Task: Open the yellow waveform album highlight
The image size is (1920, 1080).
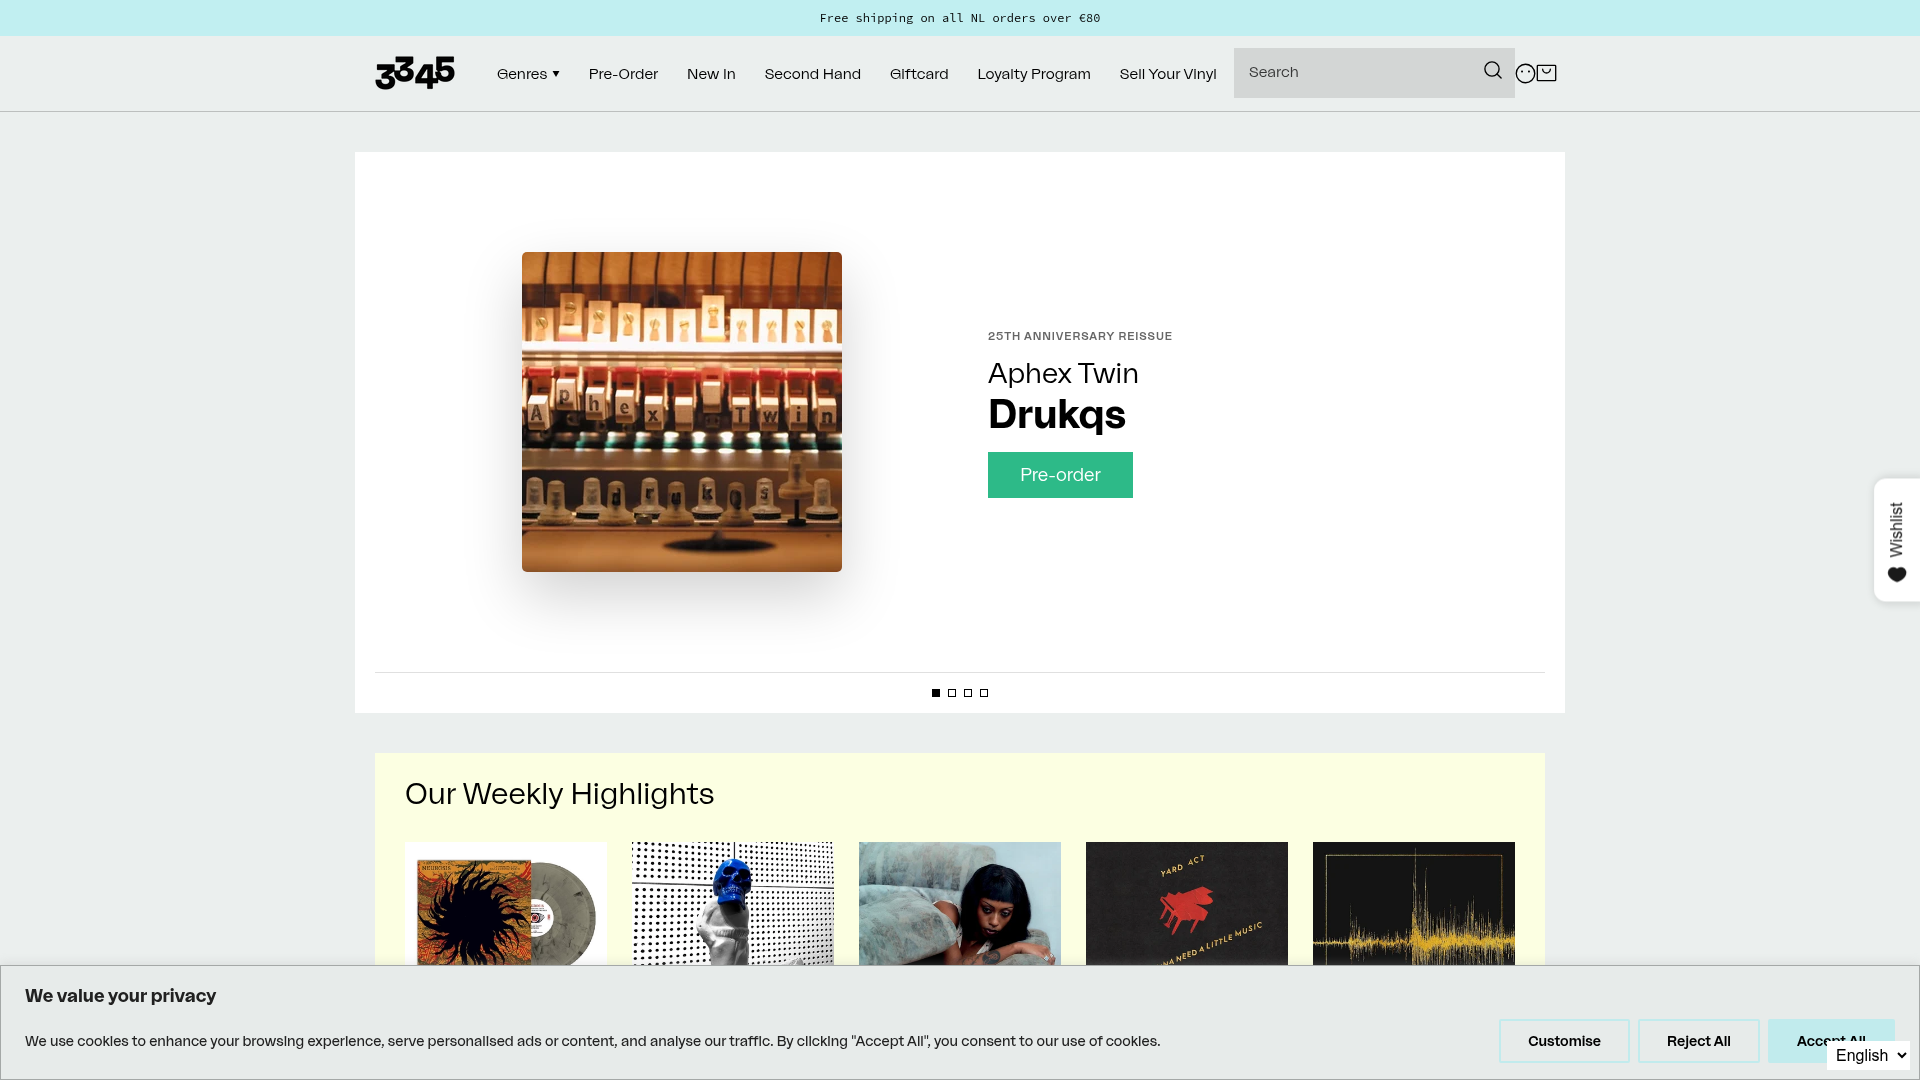Action: (x=1414, y=904)
